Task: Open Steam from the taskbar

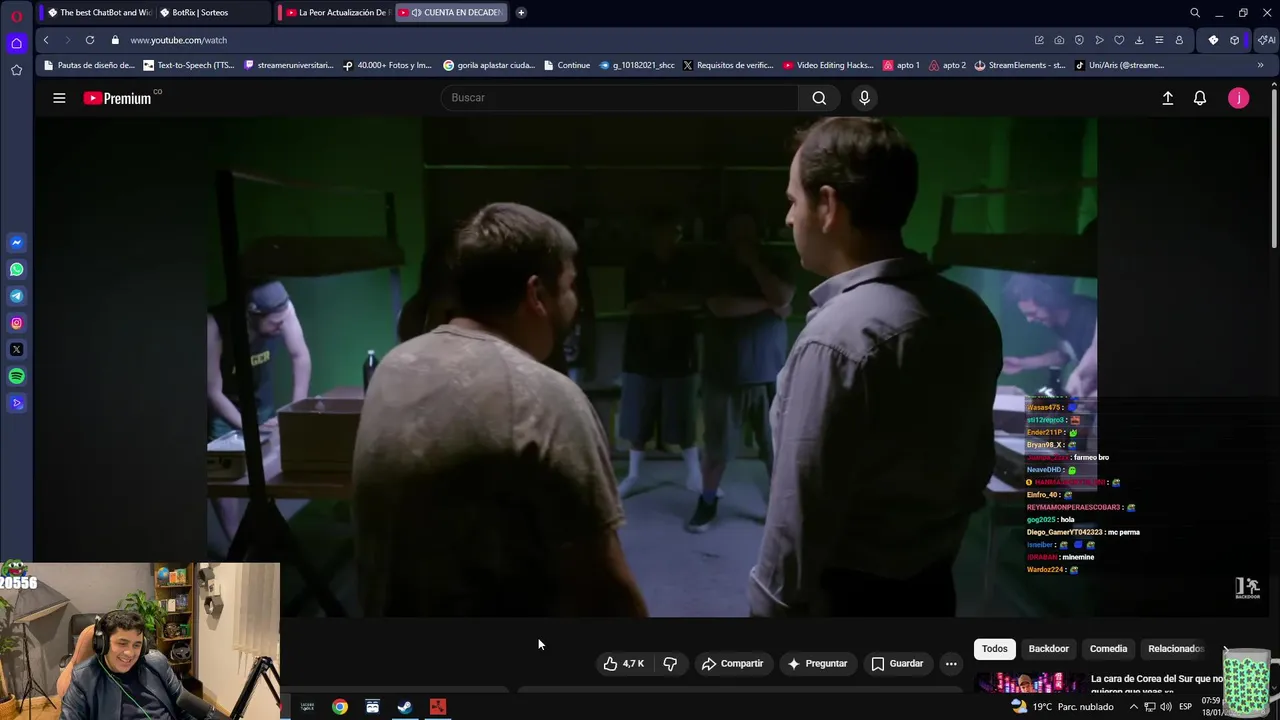Action: [x=405, y=707]
